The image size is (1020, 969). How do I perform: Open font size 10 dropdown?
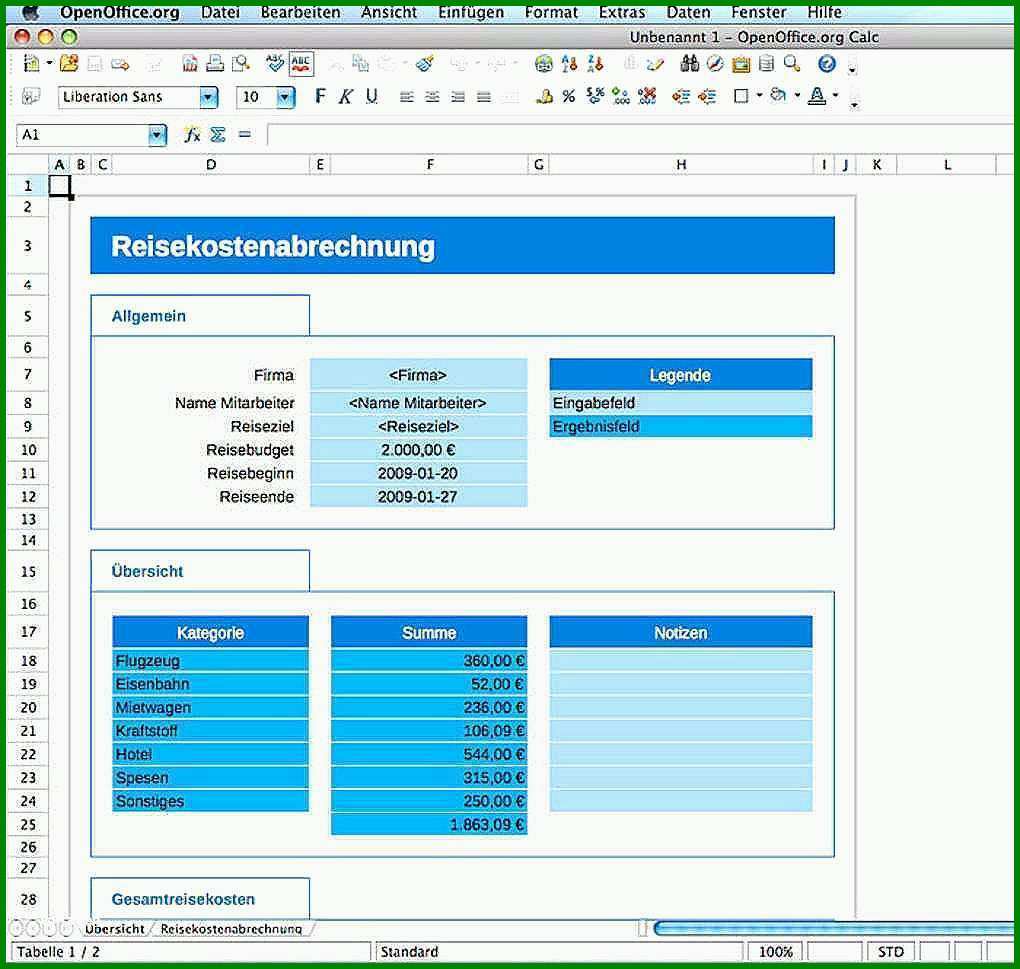tap(285, 98)
